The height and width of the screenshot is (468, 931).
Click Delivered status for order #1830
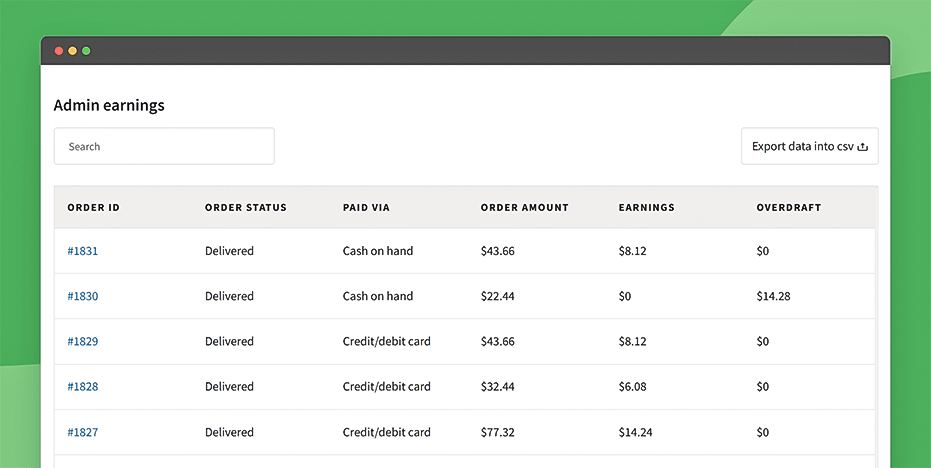point(229,296)
